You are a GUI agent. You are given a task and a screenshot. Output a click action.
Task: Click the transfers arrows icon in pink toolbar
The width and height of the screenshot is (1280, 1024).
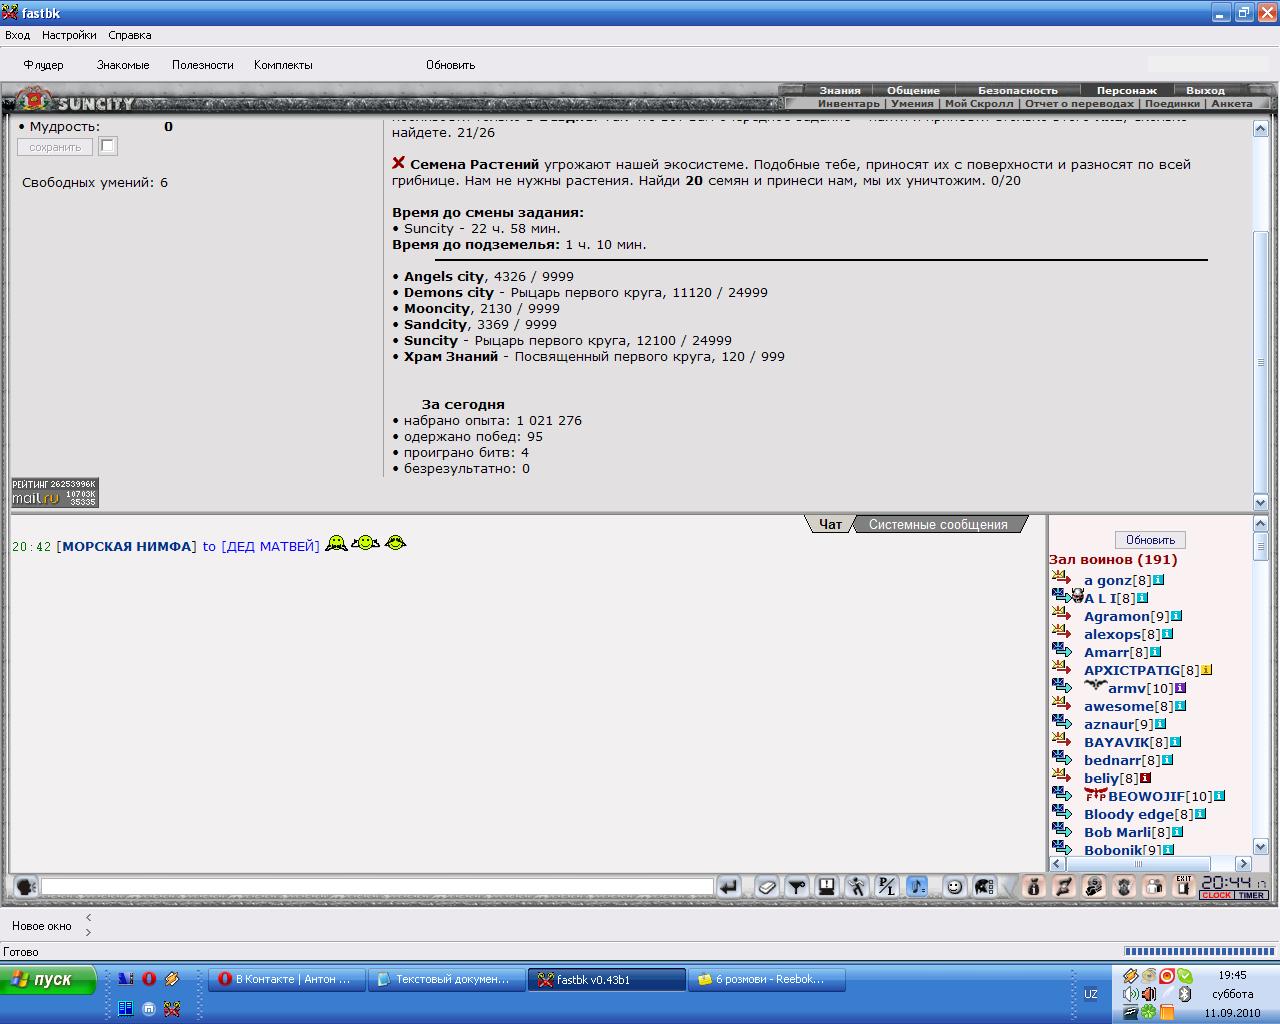(x=1064, y=886)
